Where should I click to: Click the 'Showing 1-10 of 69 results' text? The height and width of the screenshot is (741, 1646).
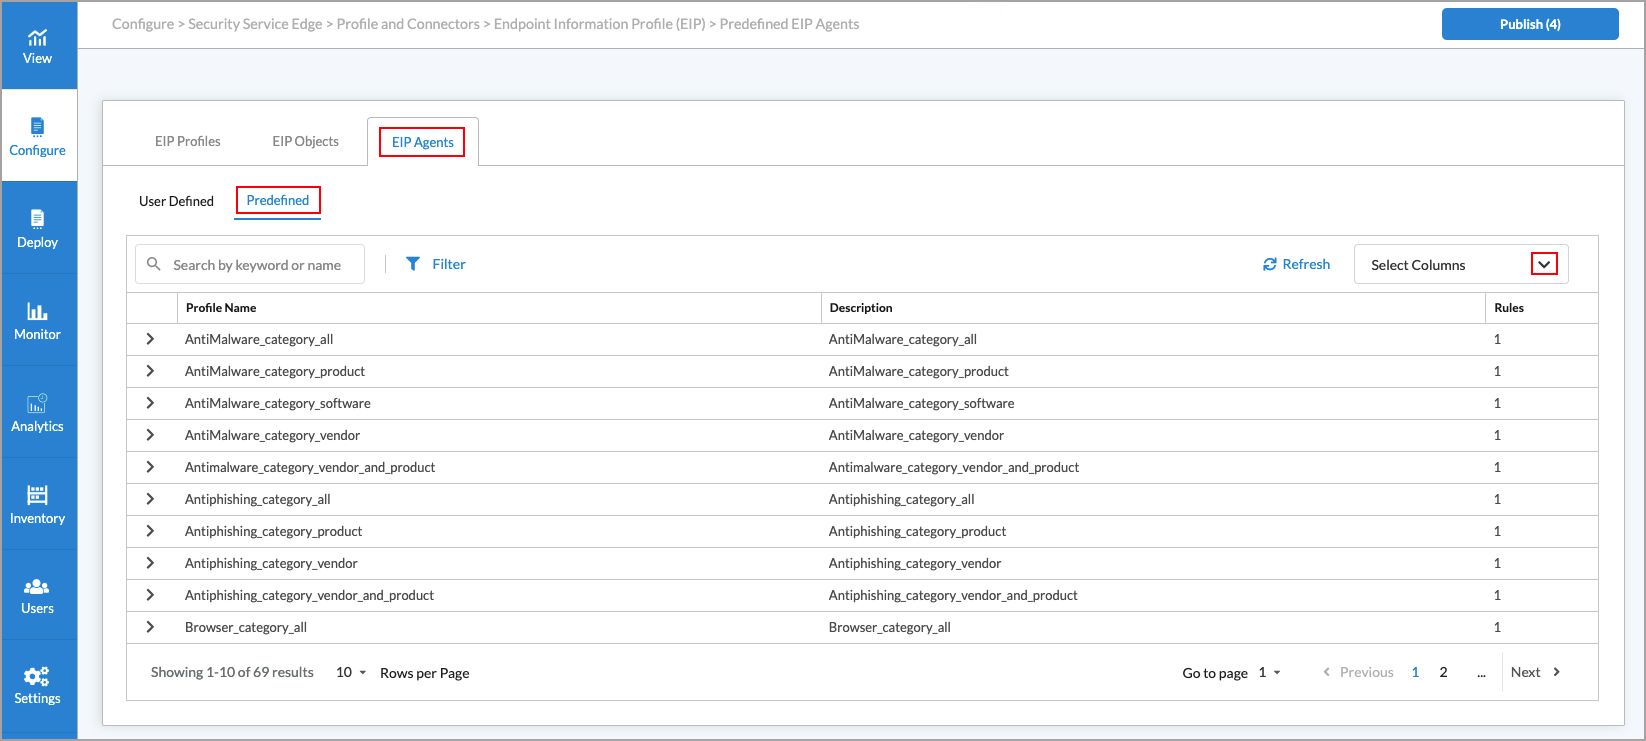(x=232, y=672)
